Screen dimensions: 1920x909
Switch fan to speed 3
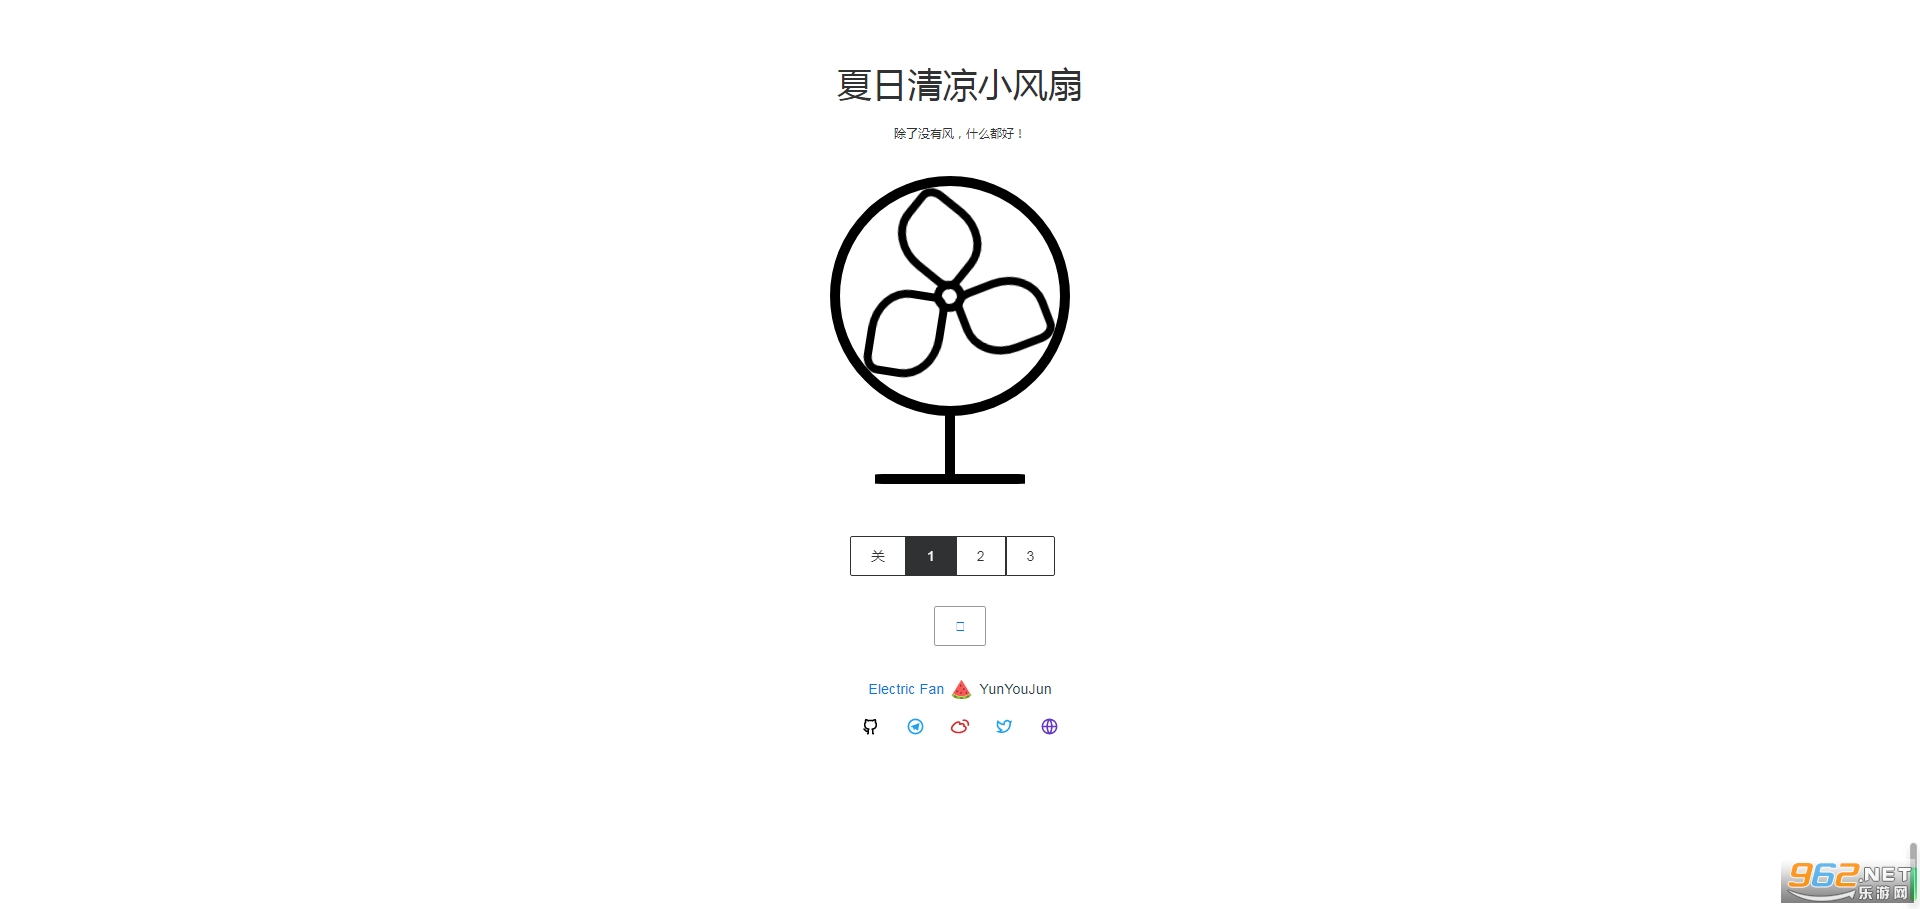(1030, 556)
